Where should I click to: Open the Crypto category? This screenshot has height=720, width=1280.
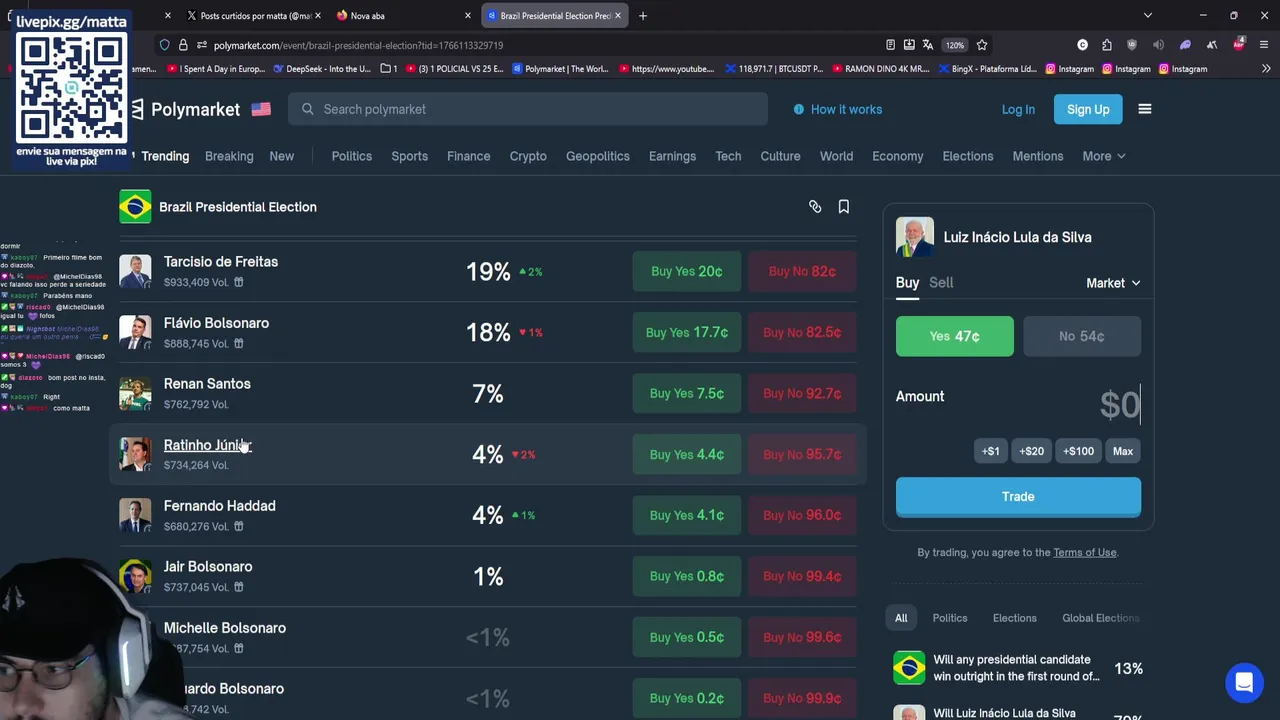pyautogui.click(x=528, y=156)
